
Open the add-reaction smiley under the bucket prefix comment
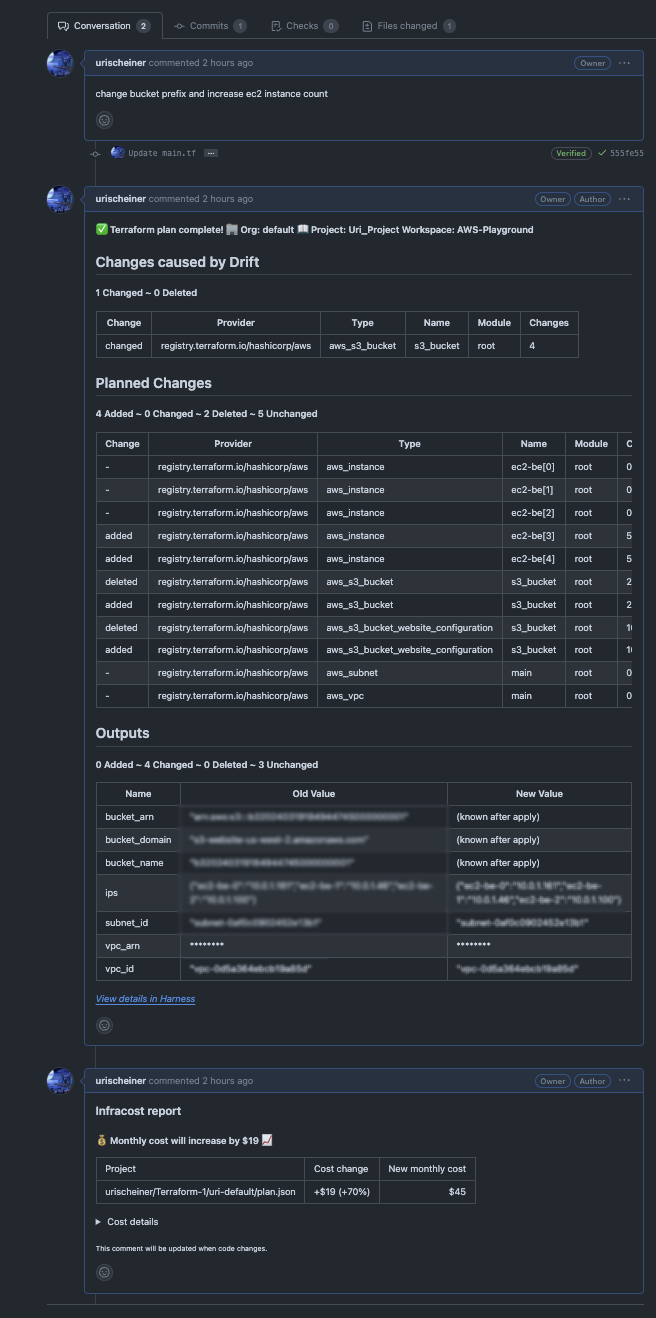point(104,119)
